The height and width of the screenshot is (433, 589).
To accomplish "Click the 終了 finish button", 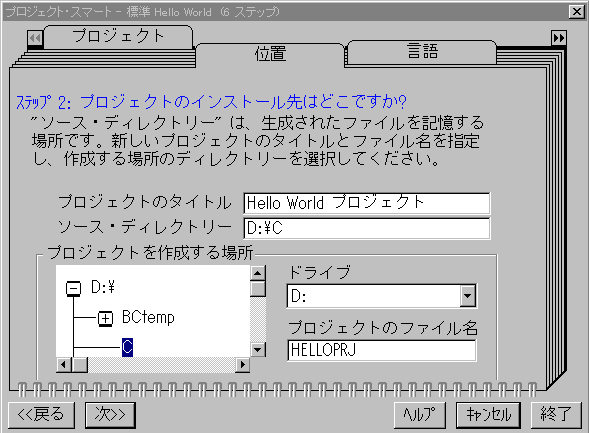I will (x=556, y=415).
